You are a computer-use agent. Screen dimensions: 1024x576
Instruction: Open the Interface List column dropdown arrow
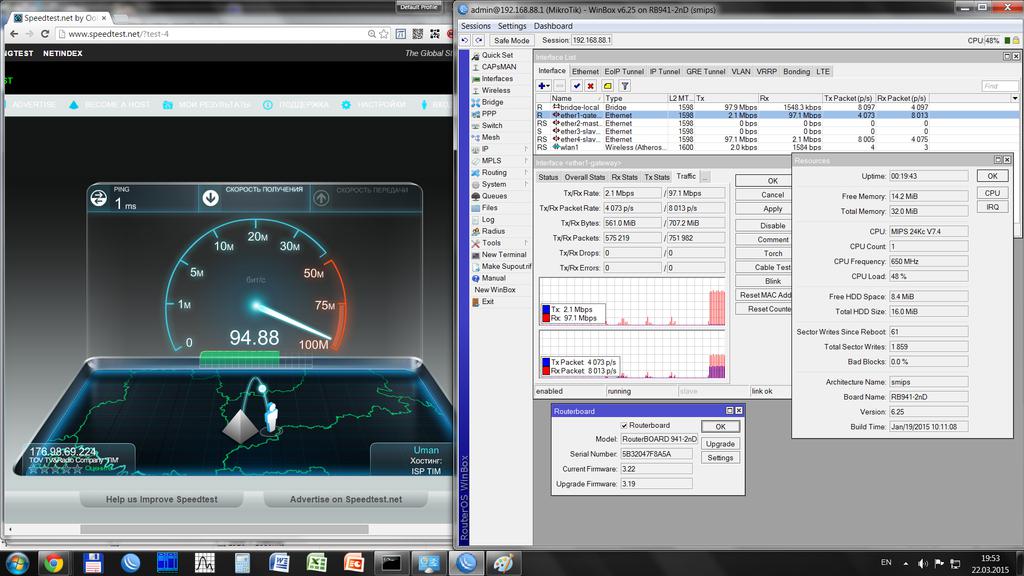tap(1015, 98)
